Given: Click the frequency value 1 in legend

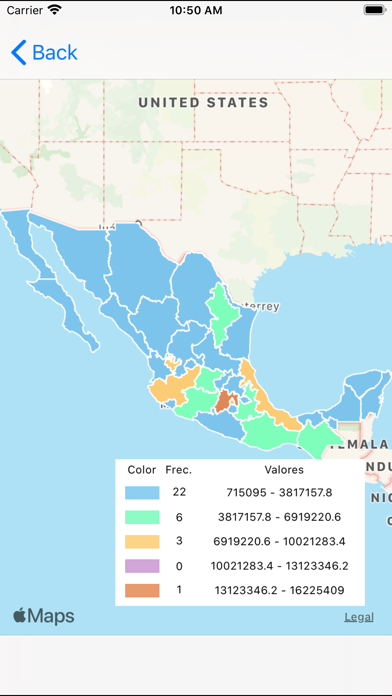Looking at the screenshot, I should pyautogui.click(x=179, y=589).
